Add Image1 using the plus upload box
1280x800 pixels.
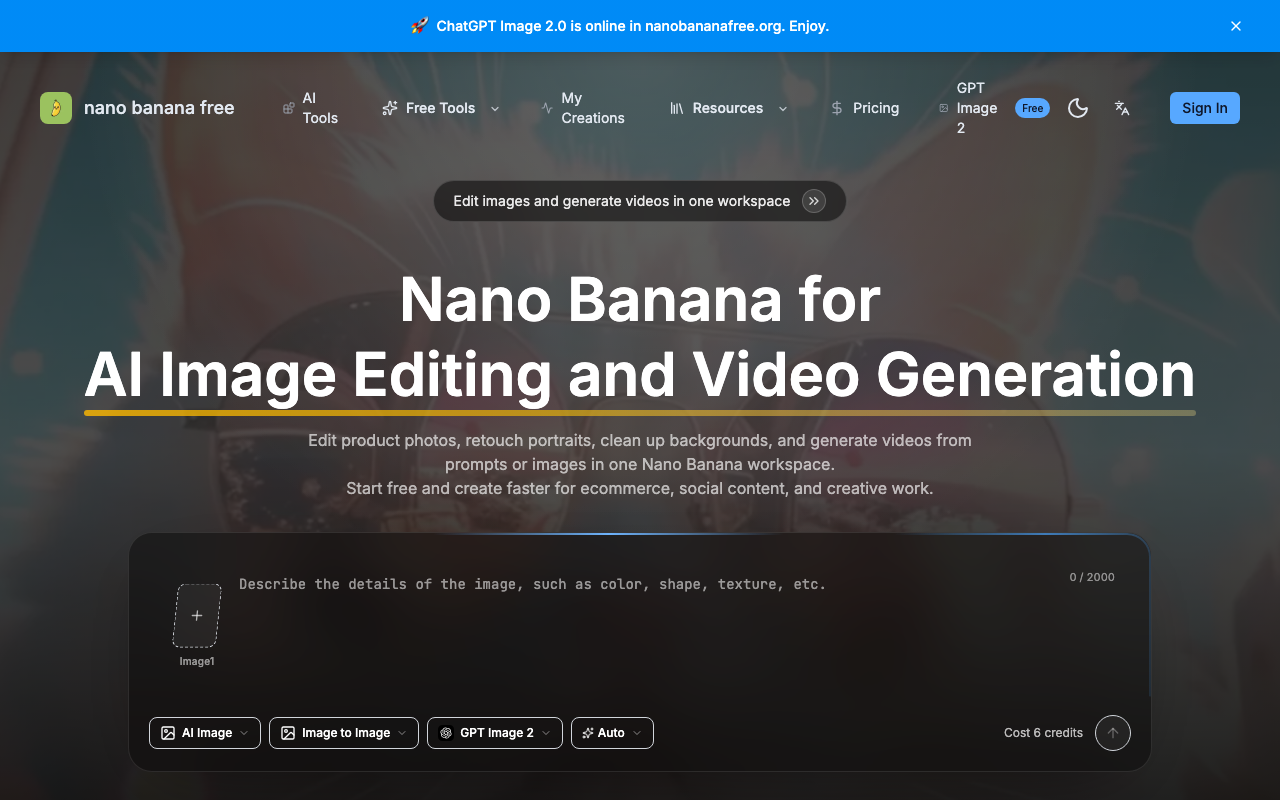(x=197, y=616)
